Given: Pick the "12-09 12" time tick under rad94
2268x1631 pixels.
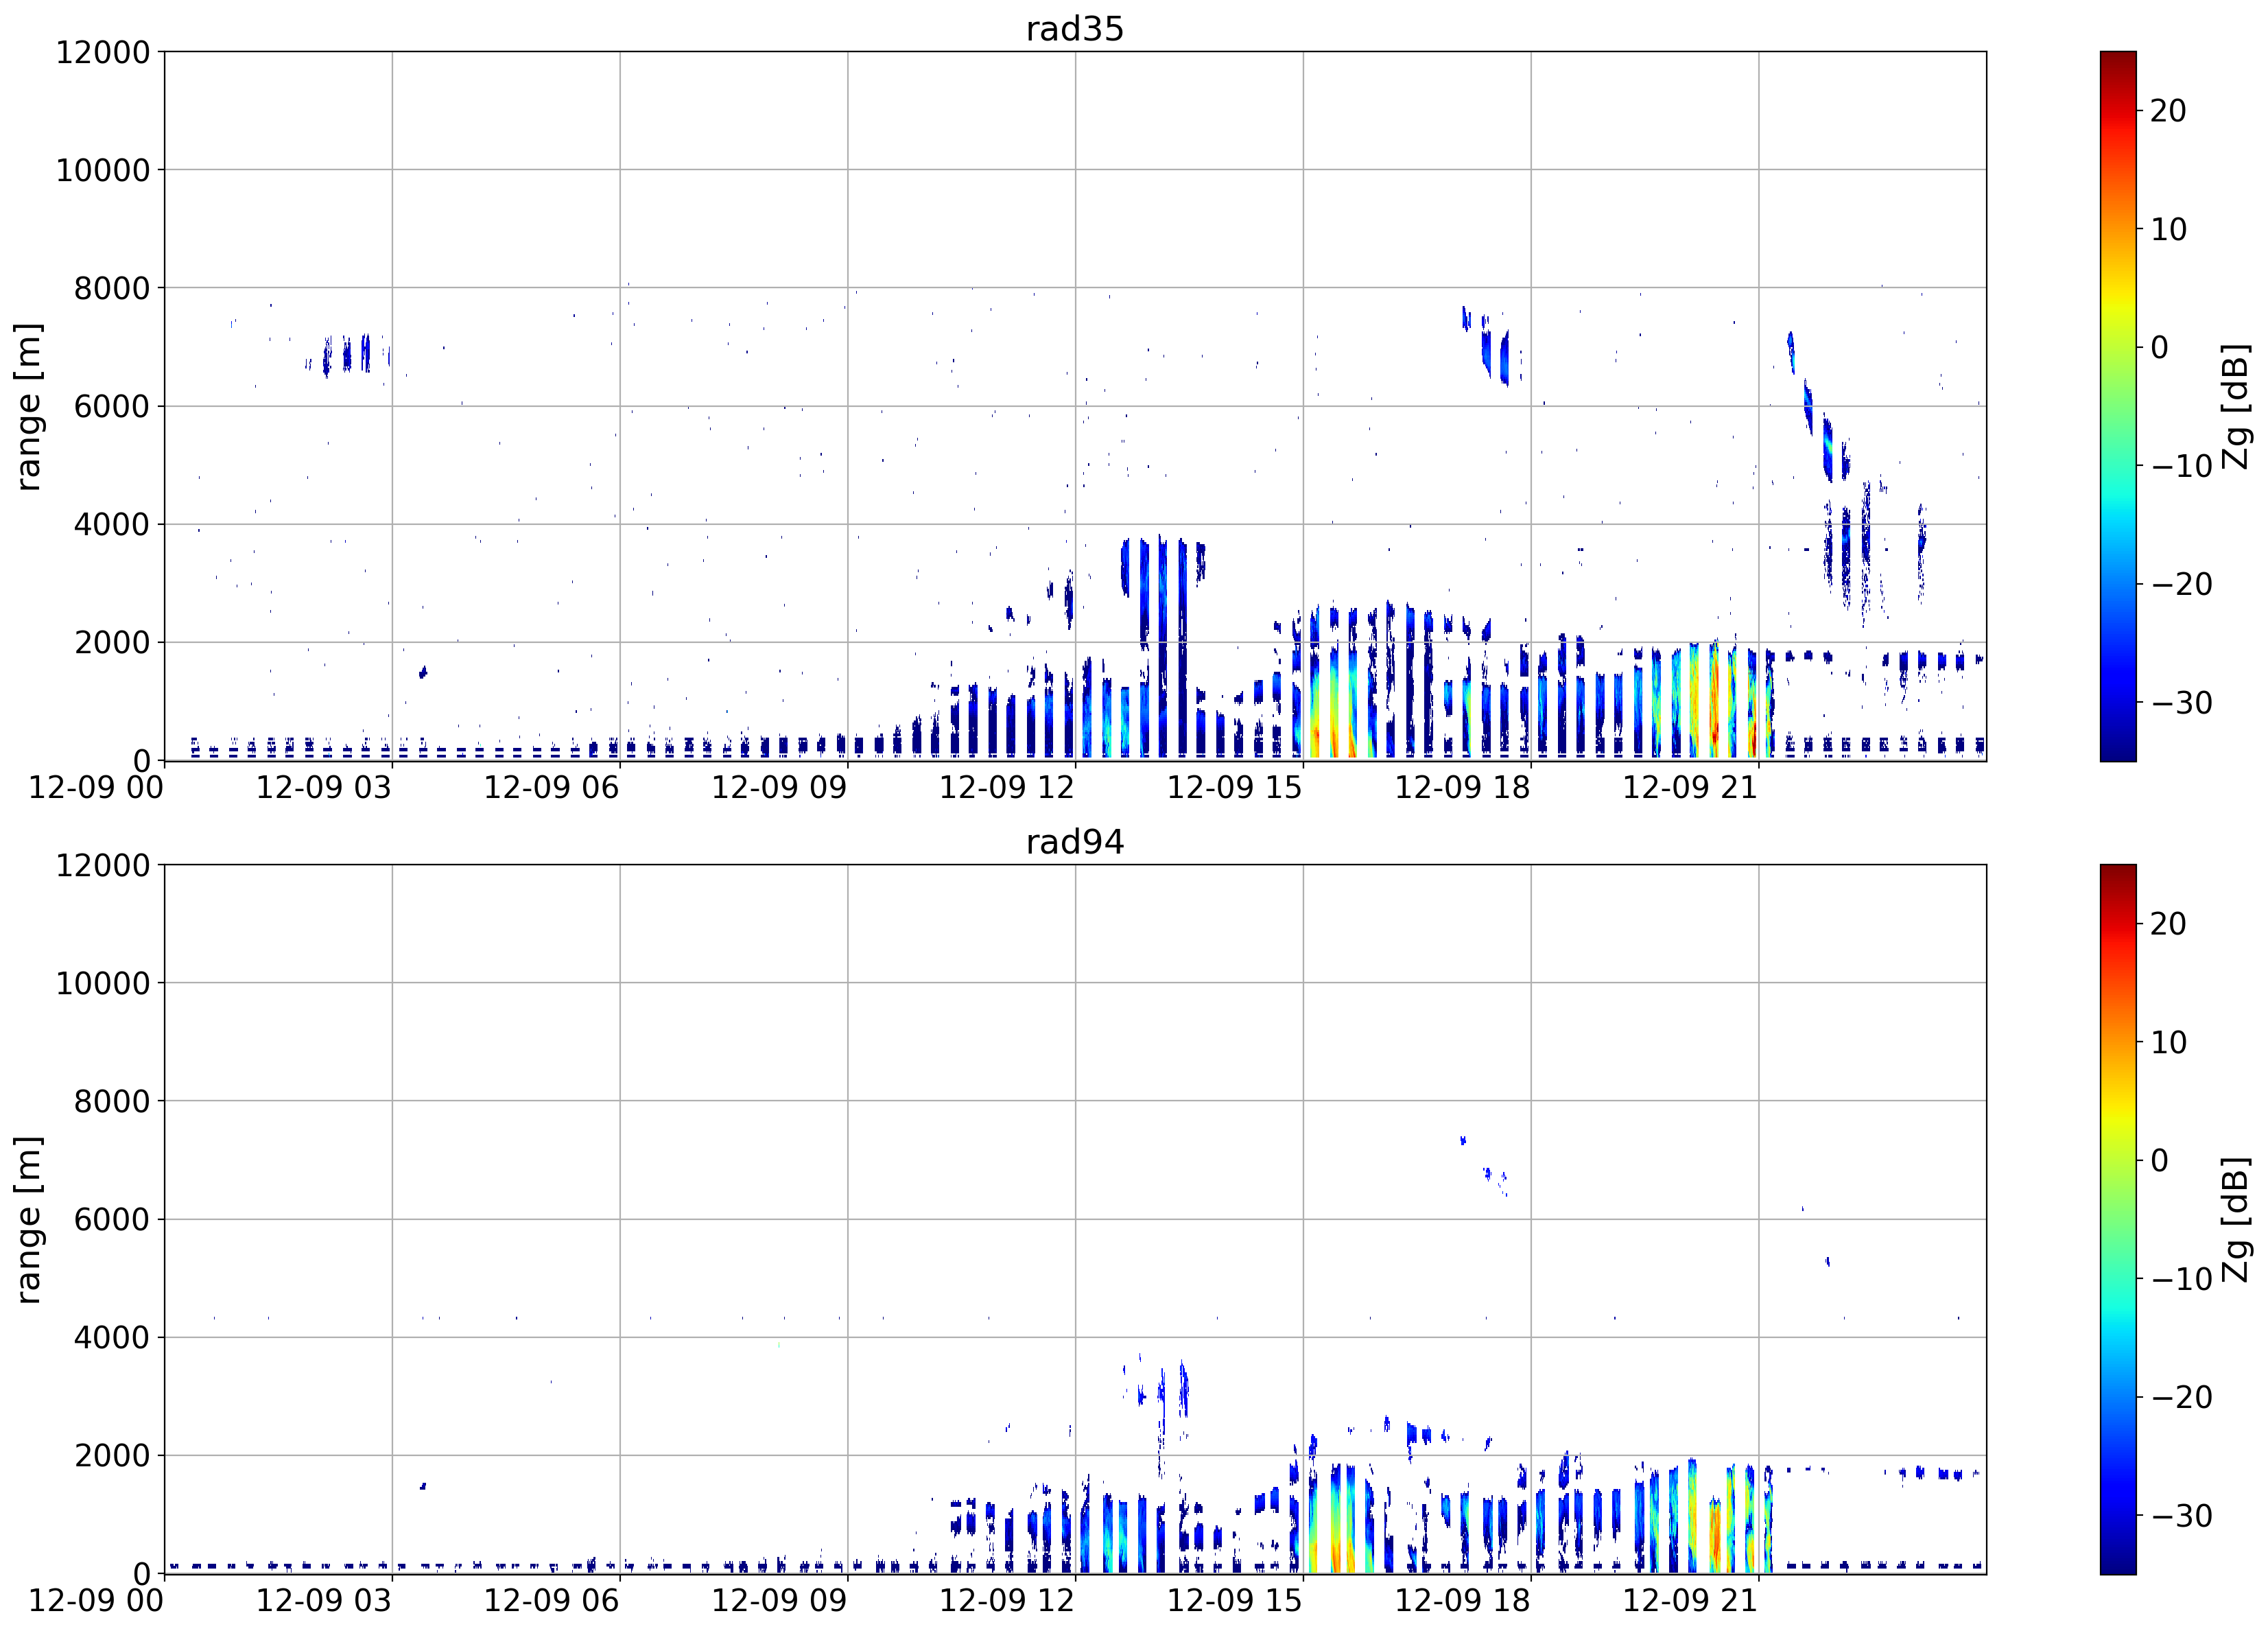Looking at the screenshot, I should click(1007, 1601).
